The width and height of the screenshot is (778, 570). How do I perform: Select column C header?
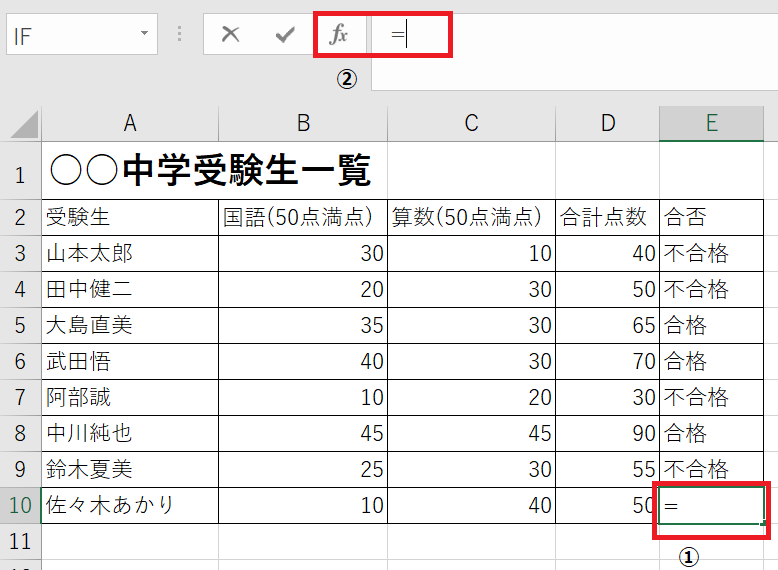(471, 123)
